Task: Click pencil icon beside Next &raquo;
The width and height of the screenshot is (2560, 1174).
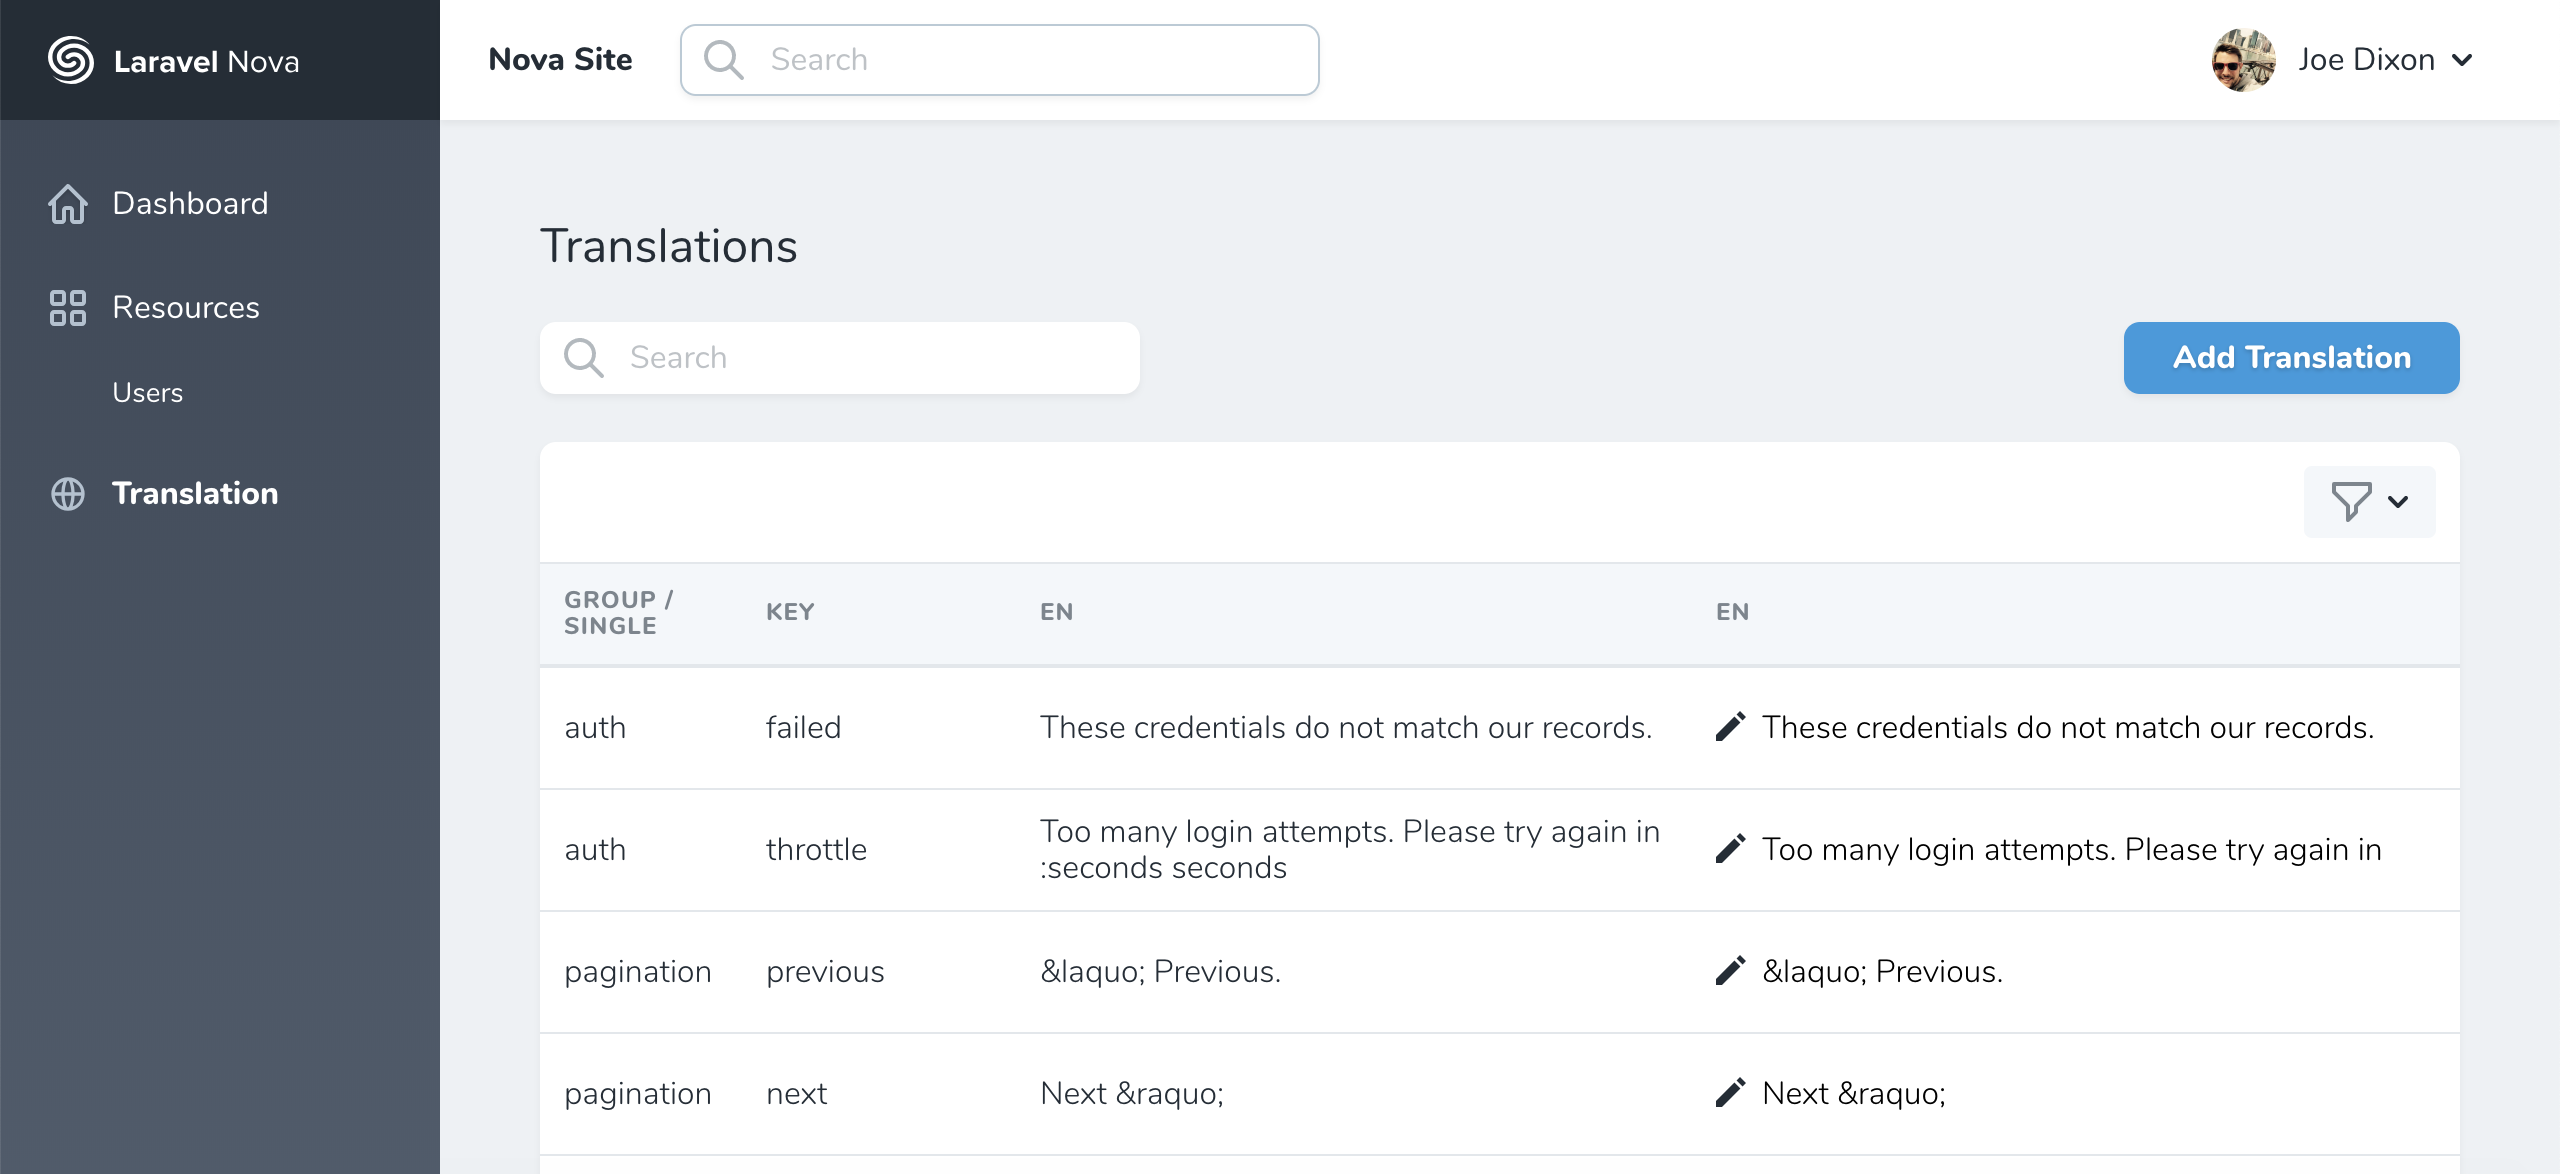Action: click(x=1731, y=1093)
